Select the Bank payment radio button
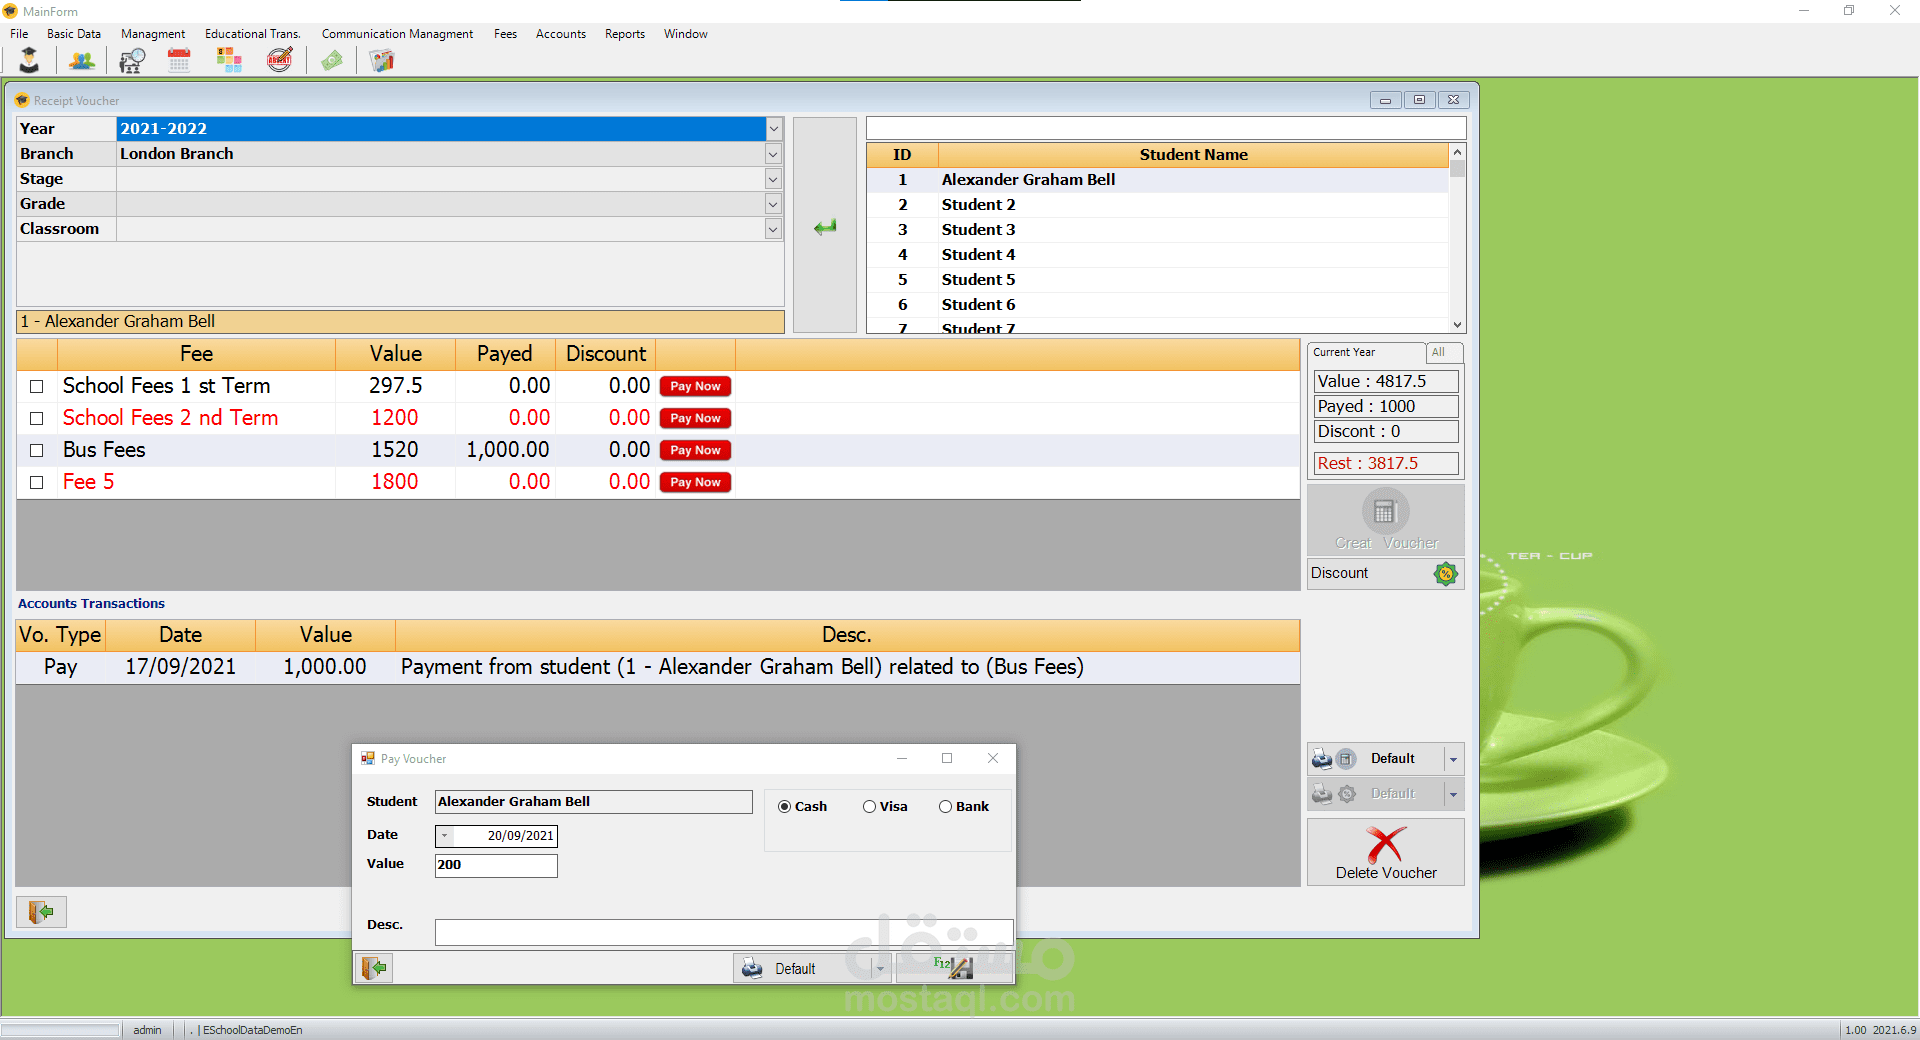The width and height of the screenshot is (1920, 1040). [x=945, y=806]
